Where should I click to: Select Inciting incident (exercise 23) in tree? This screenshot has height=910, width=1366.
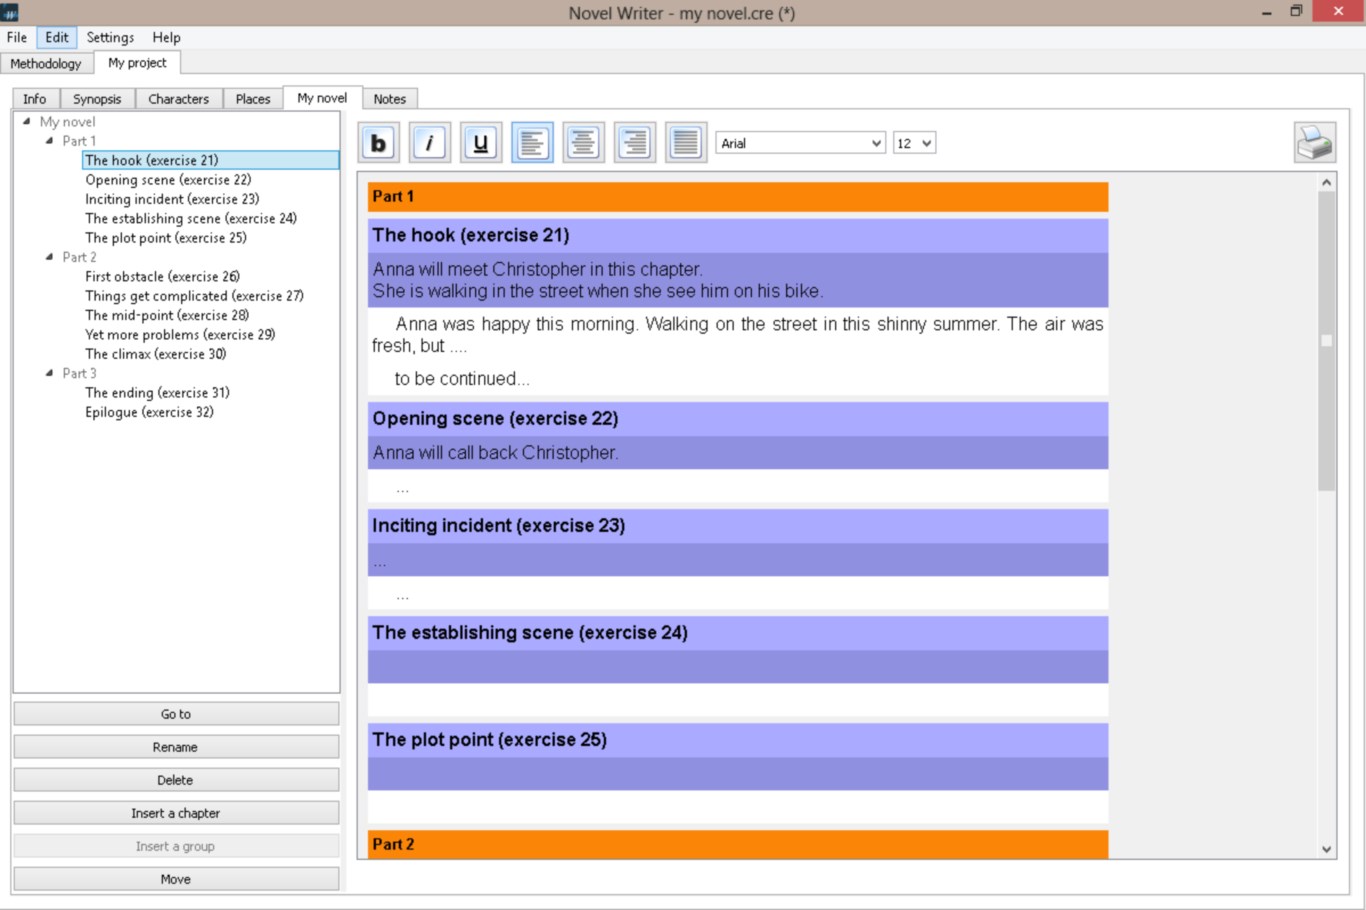click(x=172, y=199)
